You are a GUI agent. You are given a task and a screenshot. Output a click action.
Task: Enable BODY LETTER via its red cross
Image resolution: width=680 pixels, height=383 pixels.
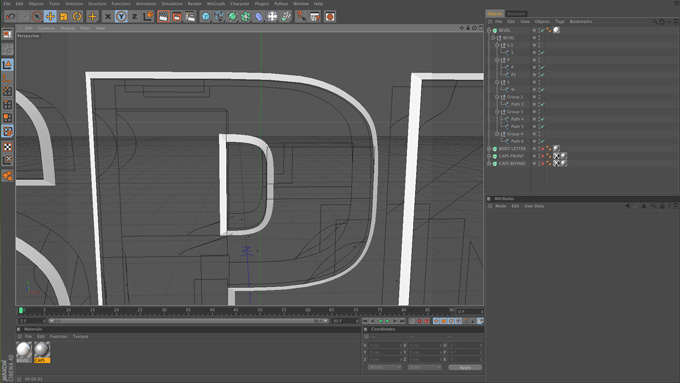click(543, 149)
